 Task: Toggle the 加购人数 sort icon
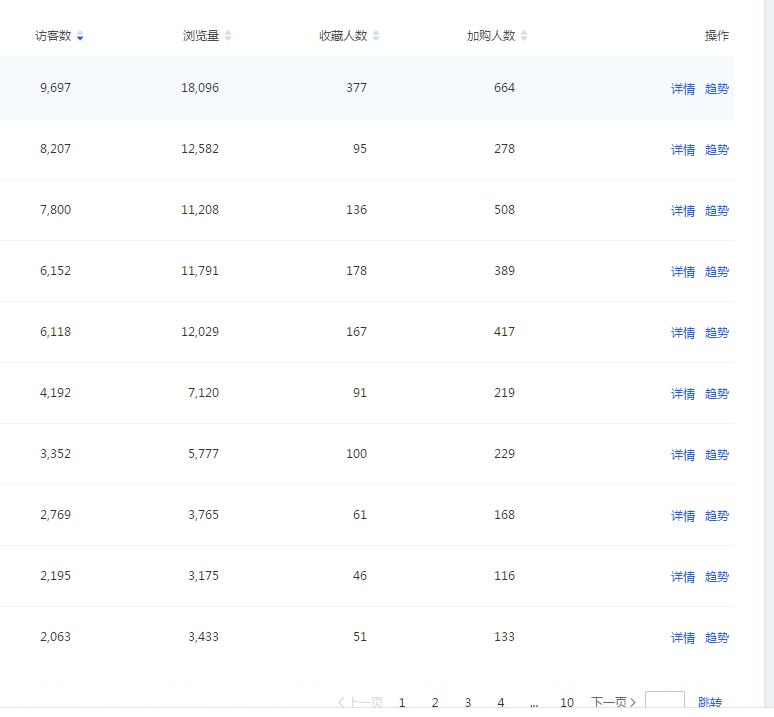(x=524, y=36)
